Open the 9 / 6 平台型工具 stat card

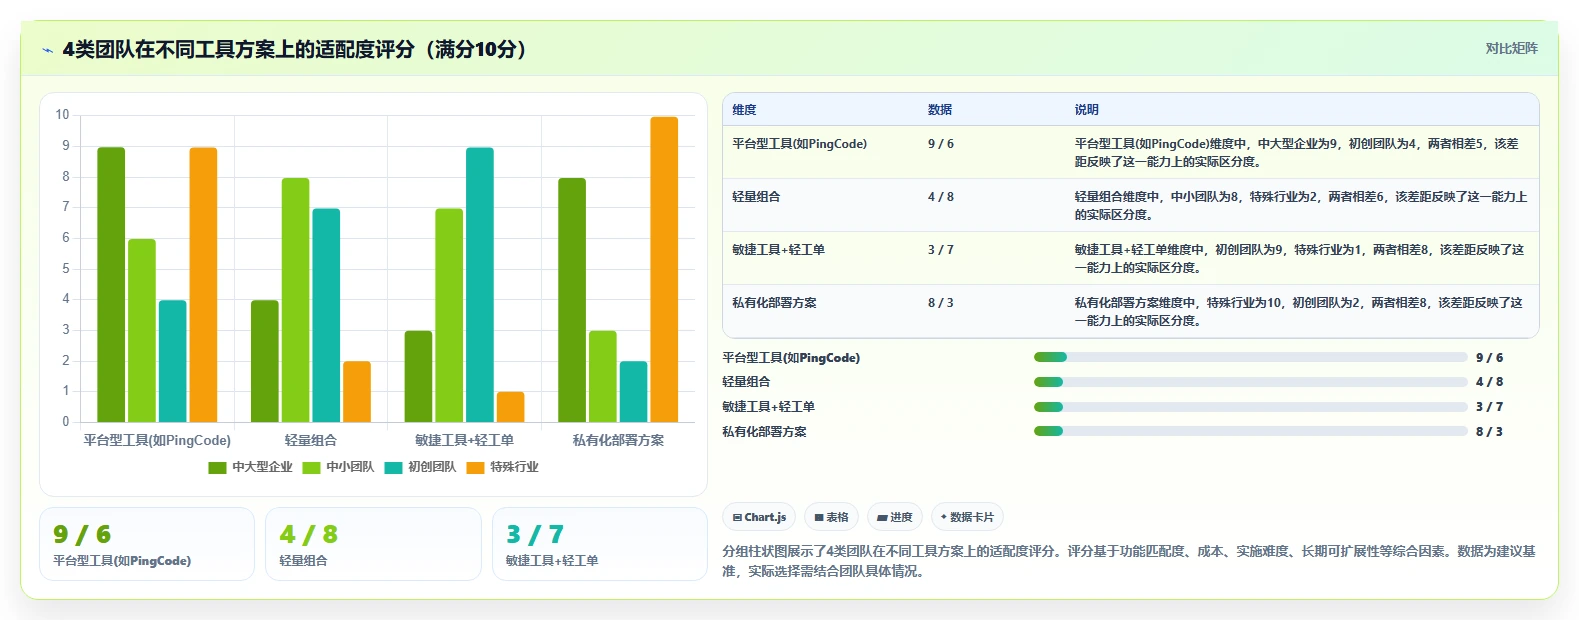point(147,544)
